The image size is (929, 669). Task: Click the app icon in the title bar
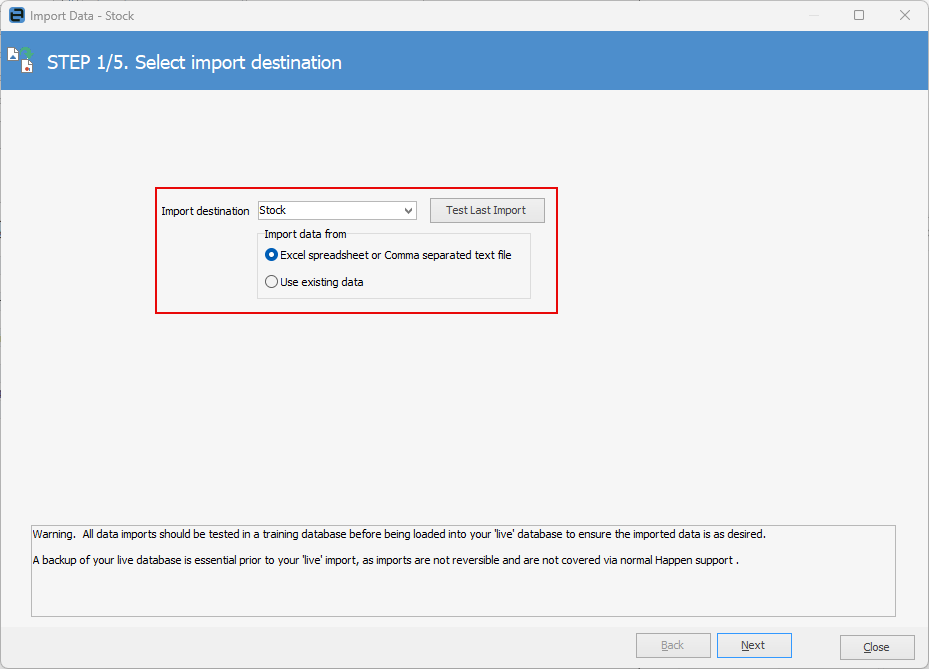pos(16,16)
